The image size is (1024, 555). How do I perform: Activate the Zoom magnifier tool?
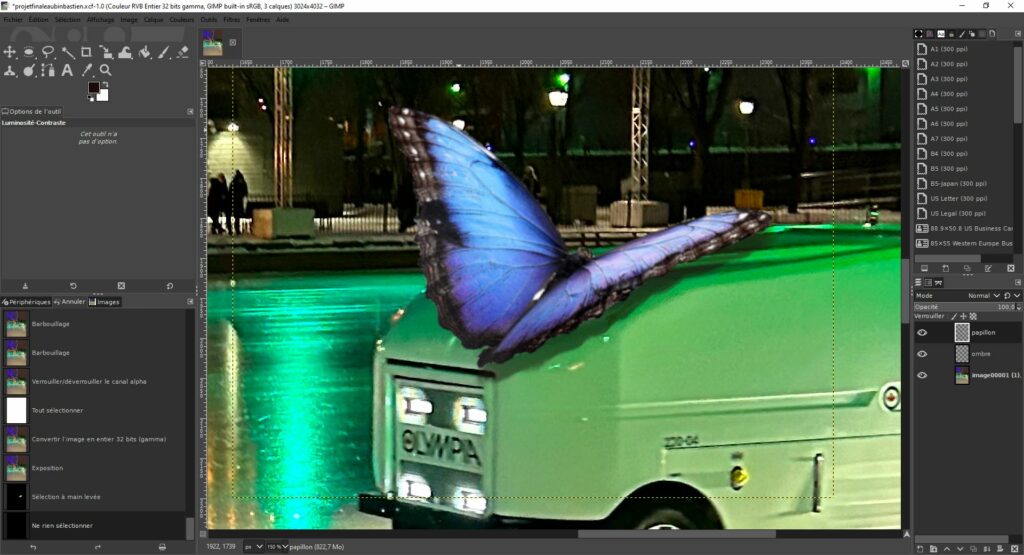(x=105, y=71)
